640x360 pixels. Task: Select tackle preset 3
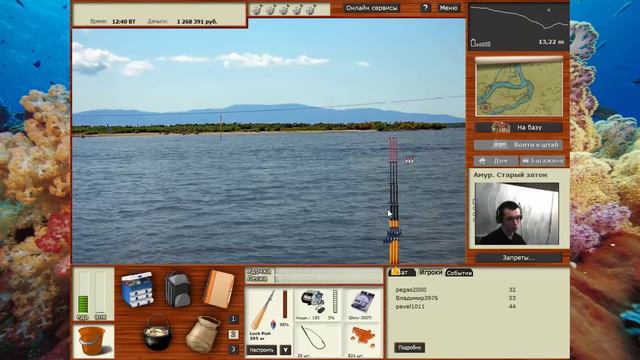233,349
